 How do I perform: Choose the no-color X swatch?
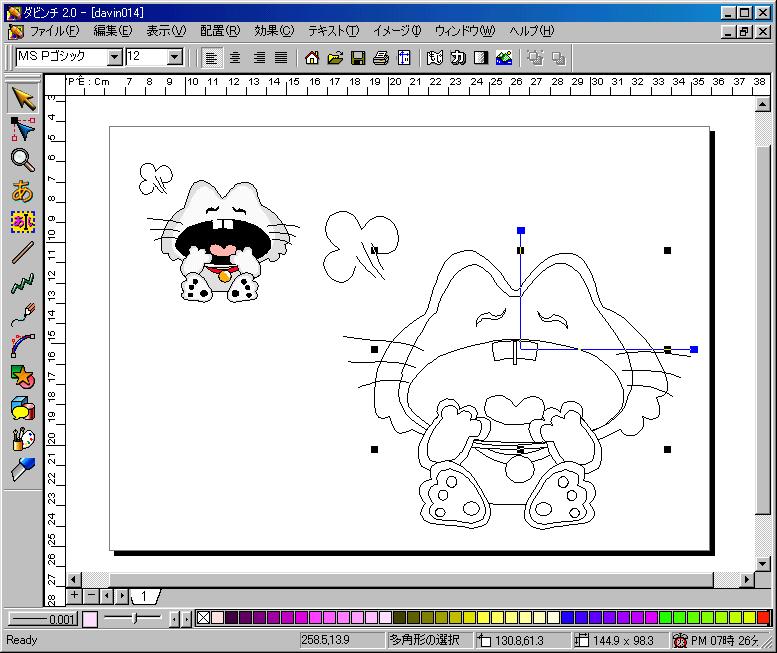point(203,617)
